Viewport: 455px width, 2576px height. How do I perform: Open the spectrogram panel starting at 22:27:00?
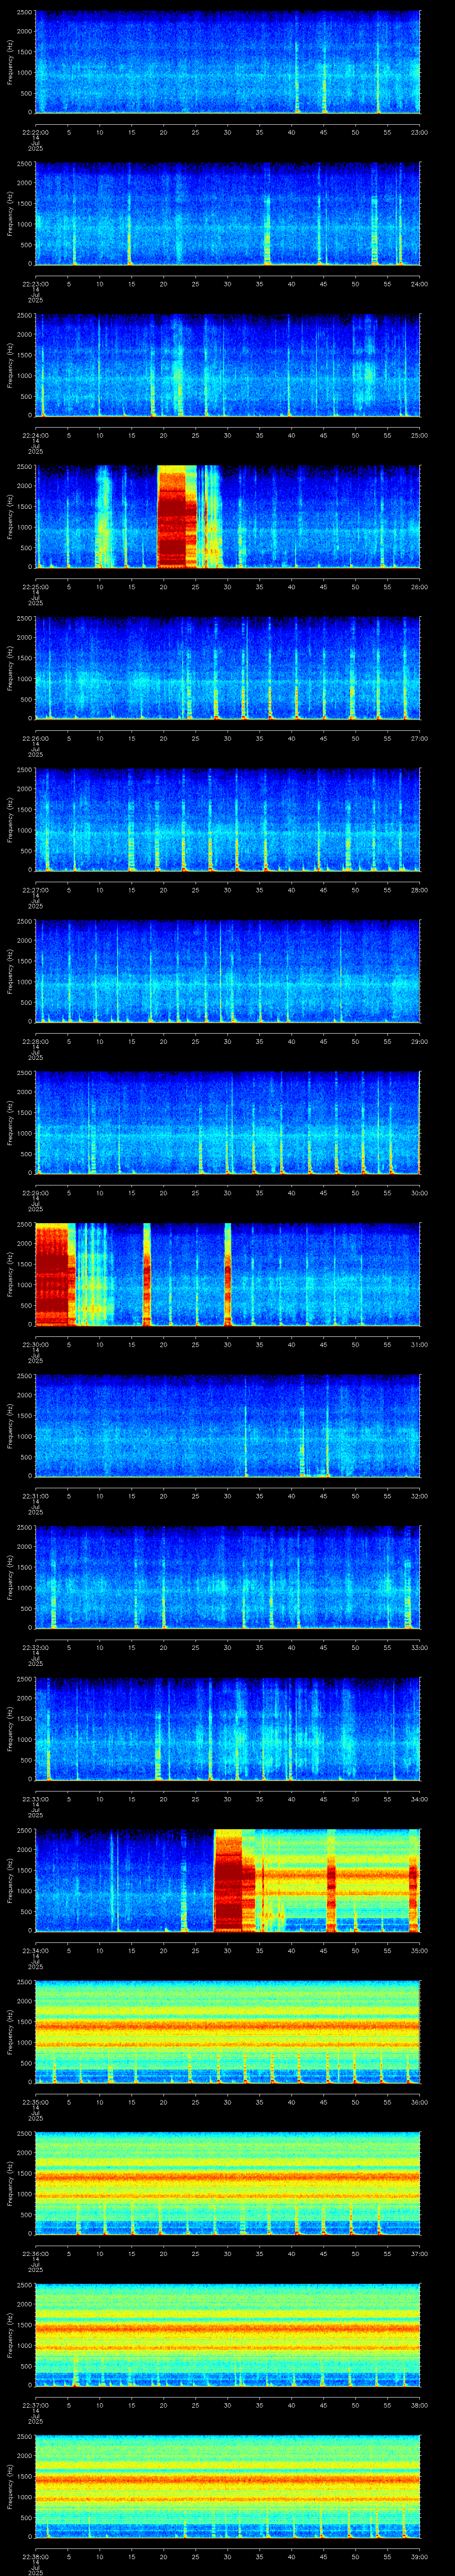pos(227,820)
